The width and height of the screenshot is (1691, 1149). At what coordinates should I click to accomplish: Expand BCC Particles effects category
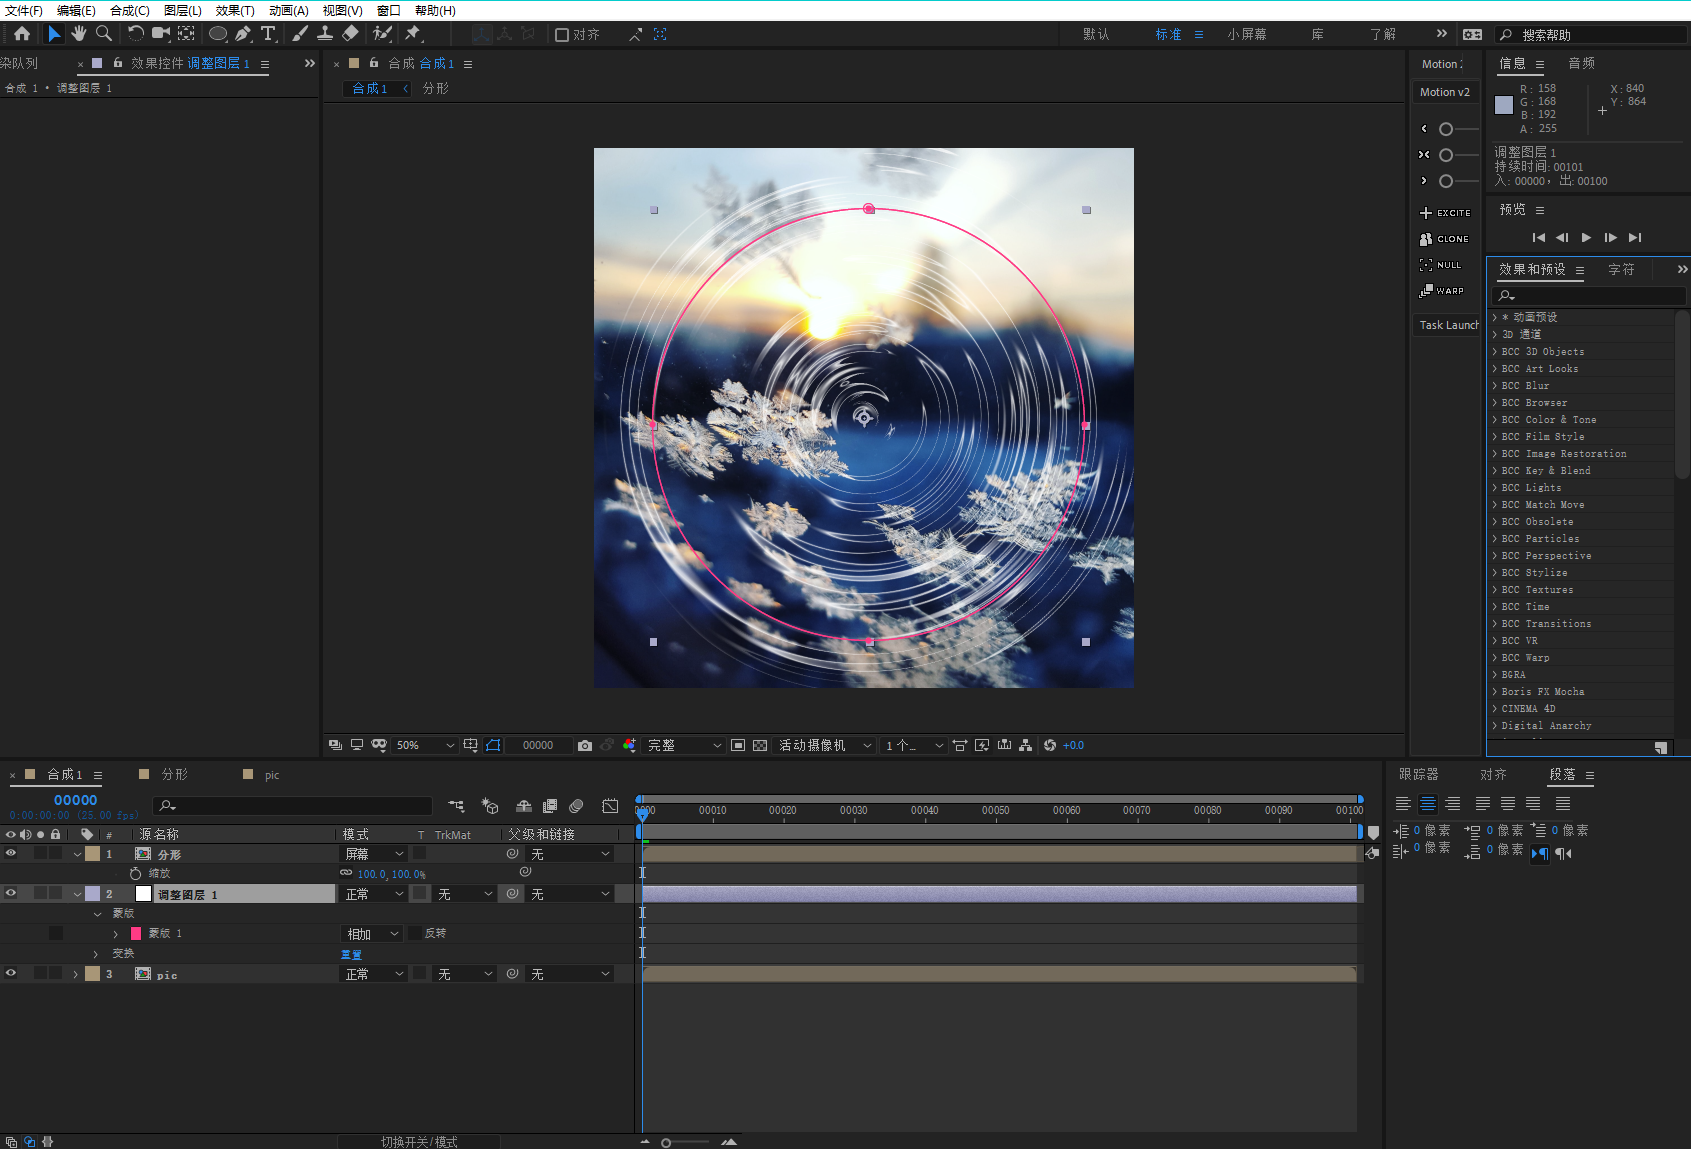(1495, 539)
